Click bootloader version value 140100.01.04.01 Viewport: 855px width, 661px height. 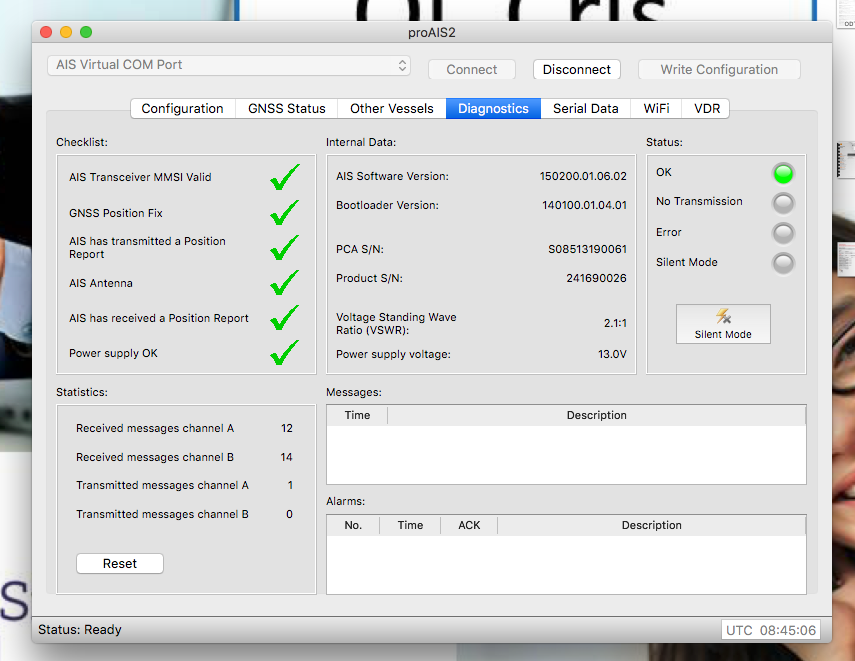584,205
